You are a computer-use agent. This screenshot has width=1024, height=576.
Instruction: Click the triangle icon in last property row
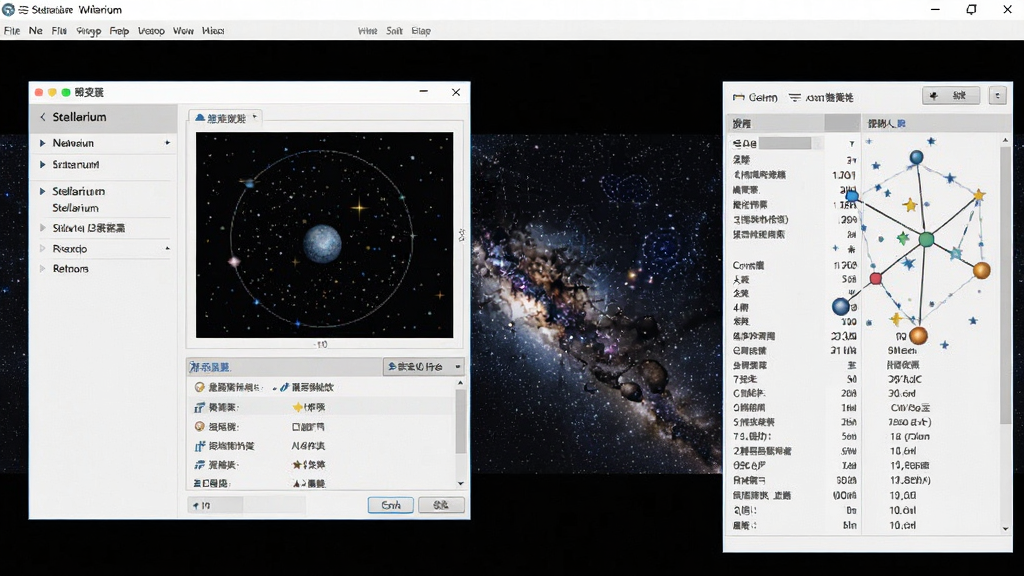click(x=297, y=484)
